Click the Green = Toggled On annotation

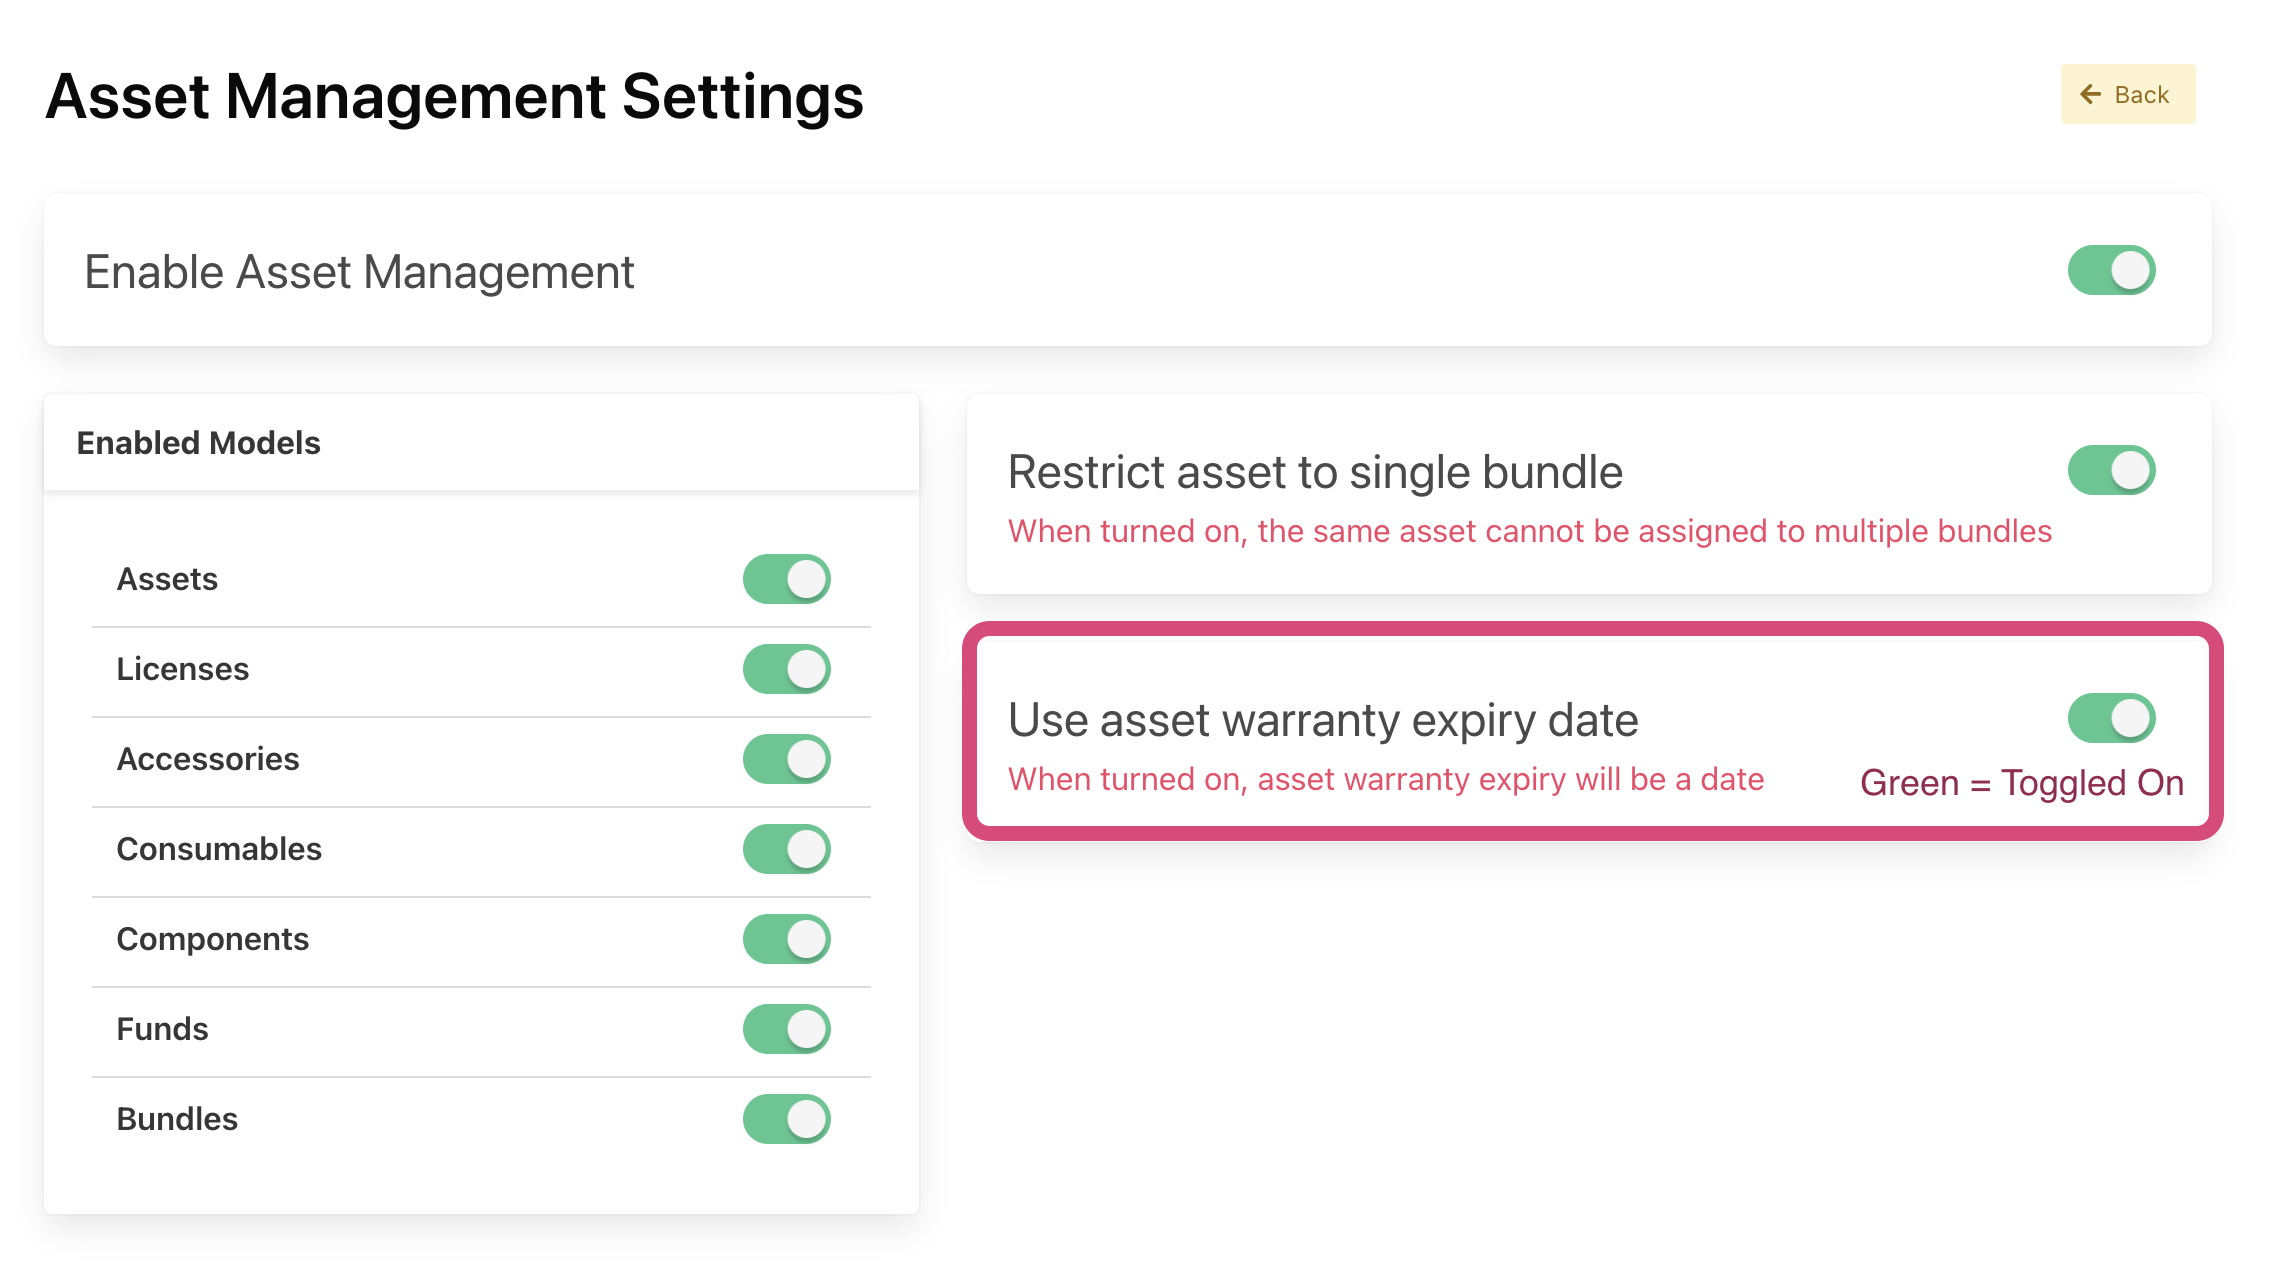coord(2021,783)
